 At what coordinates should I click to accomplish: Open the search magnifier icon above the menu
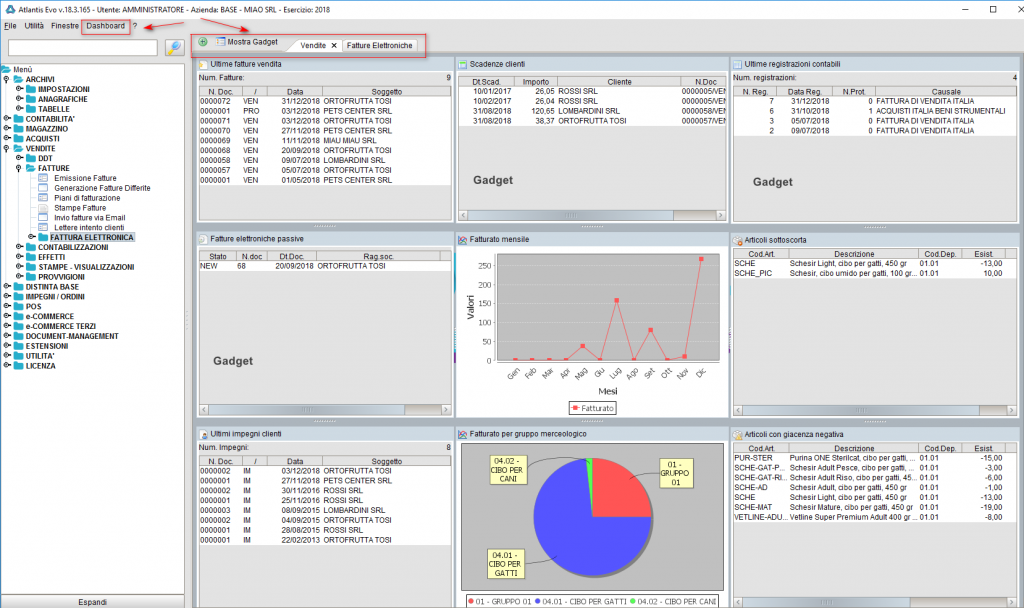174,48
